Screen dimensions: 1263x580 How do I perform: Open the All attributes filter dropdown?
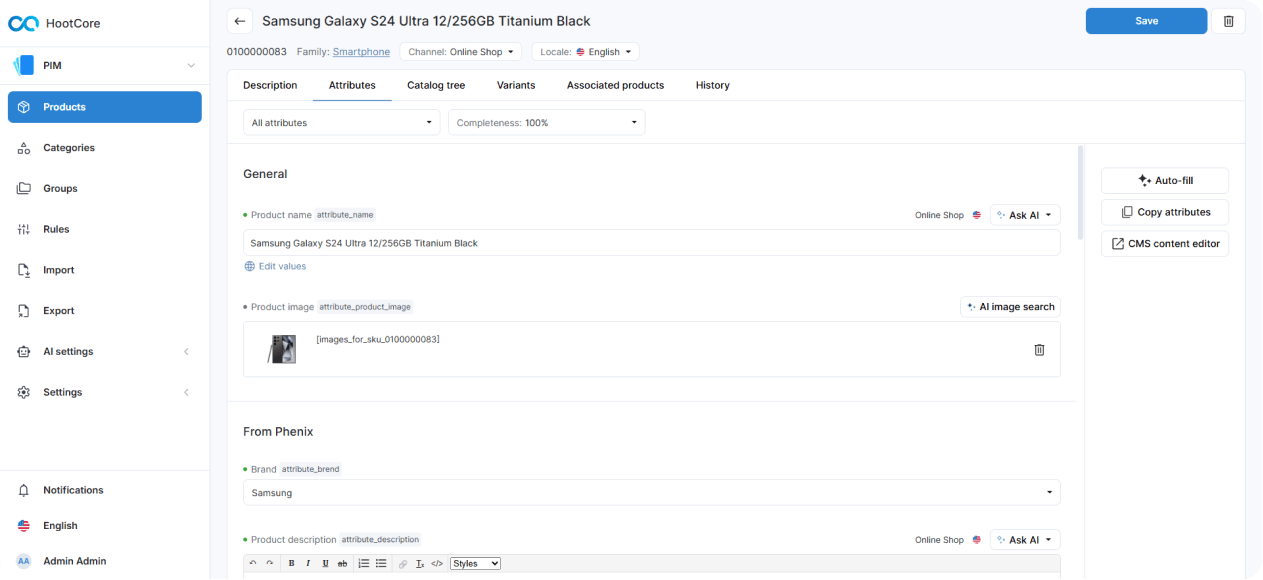(341, 123)
